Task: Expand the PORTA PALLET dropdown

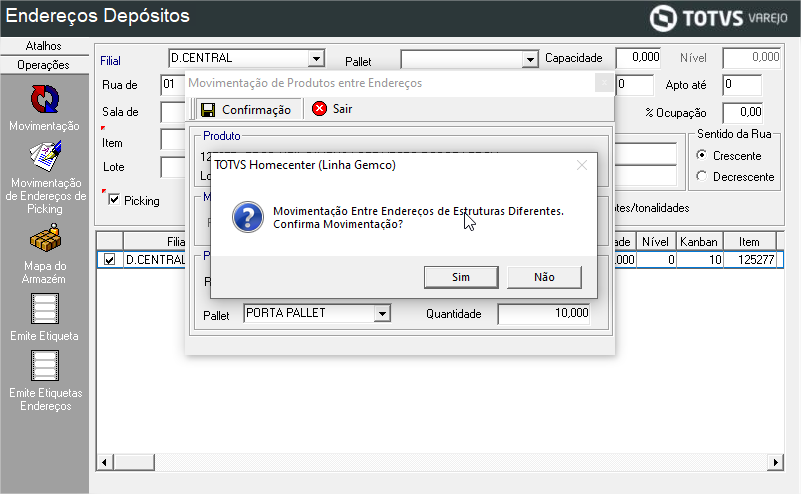Action: pos(382,313)
